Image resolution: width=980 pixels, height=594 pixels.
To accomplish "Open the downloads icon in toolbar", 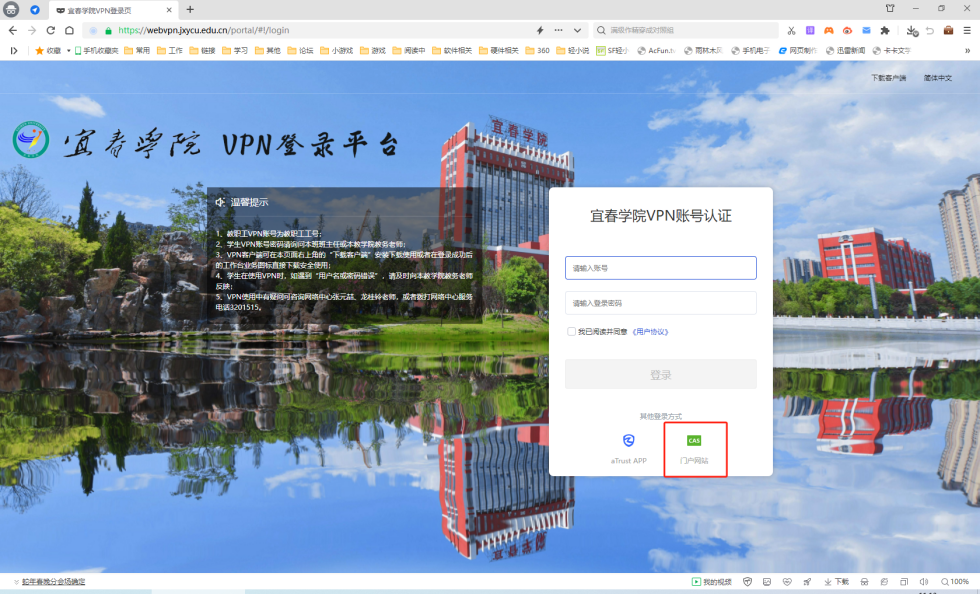I will [x=911, y=30].
